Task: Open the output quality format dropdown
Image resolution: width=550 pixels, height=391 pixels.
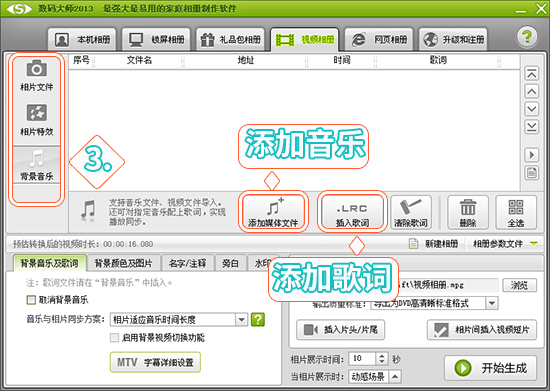Action: (x=492, y=303)
